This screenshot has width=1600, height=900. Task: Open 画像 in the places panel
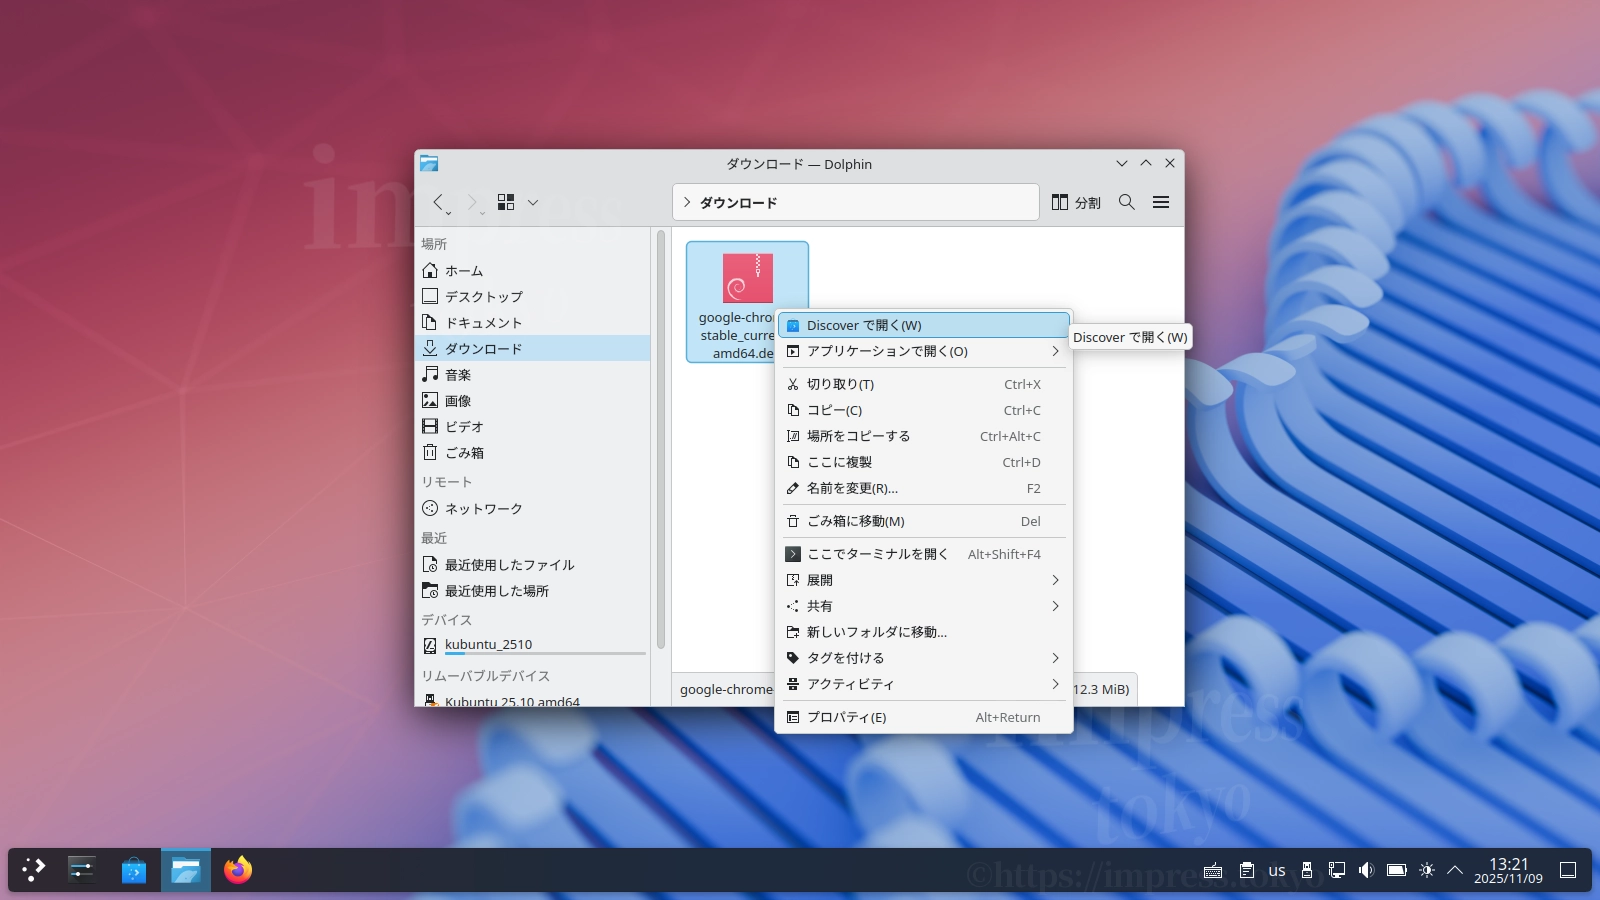click(x=534, y=401)
